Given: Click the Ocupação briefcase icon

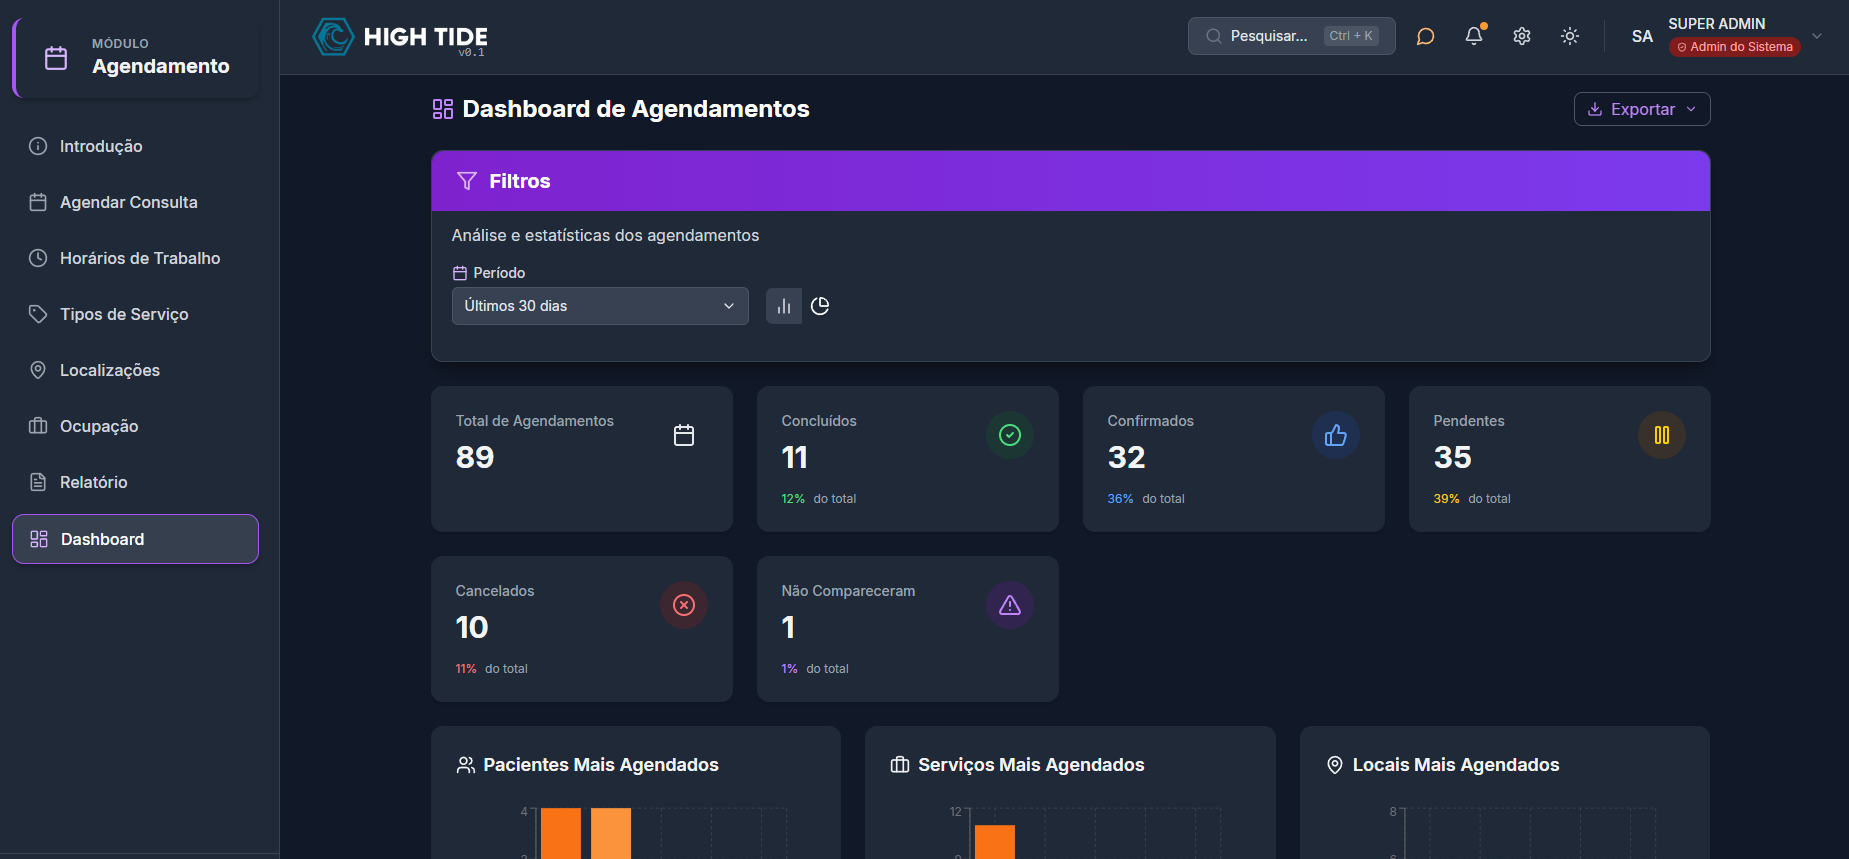Looking at the screenshot, I should pyautogui.click(x=38, y=426).
